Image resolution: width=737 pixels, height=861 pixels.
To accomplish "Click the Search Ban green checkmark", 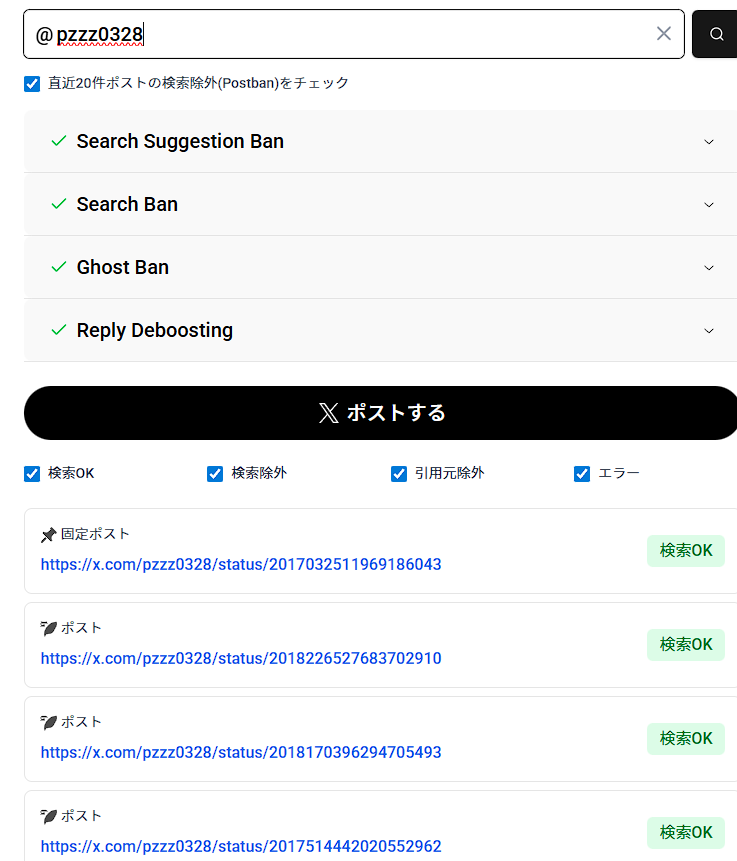I will (59, 204).
